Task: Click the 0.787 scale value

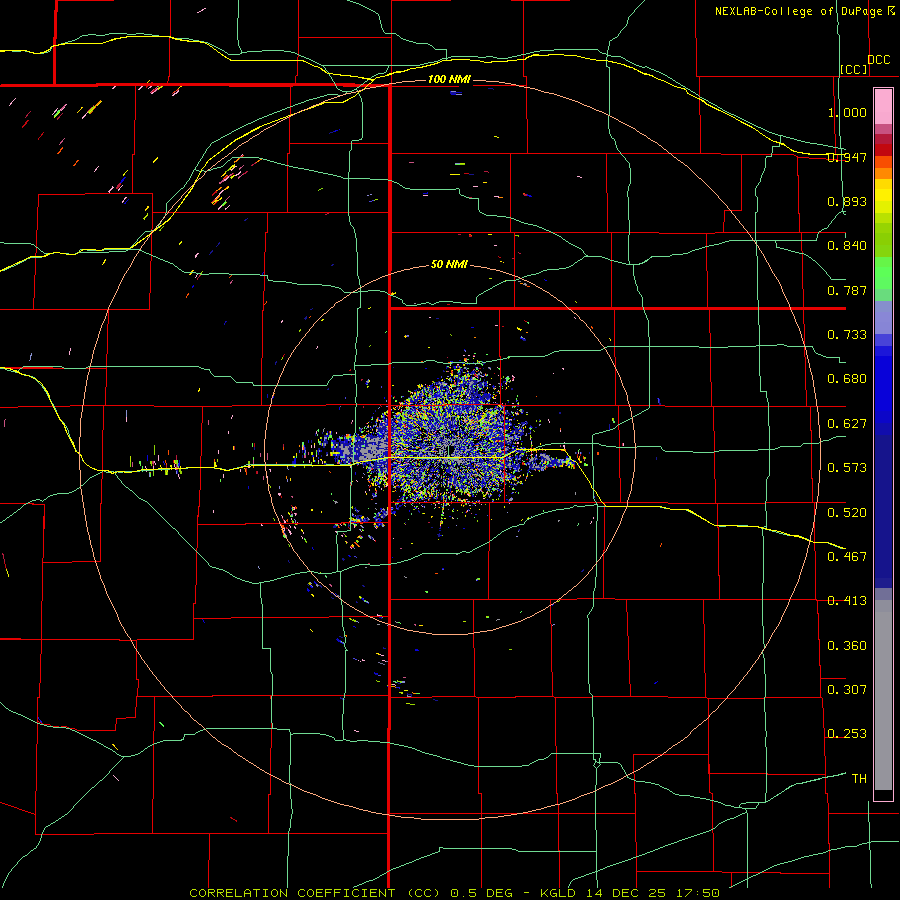Action: 847,290
